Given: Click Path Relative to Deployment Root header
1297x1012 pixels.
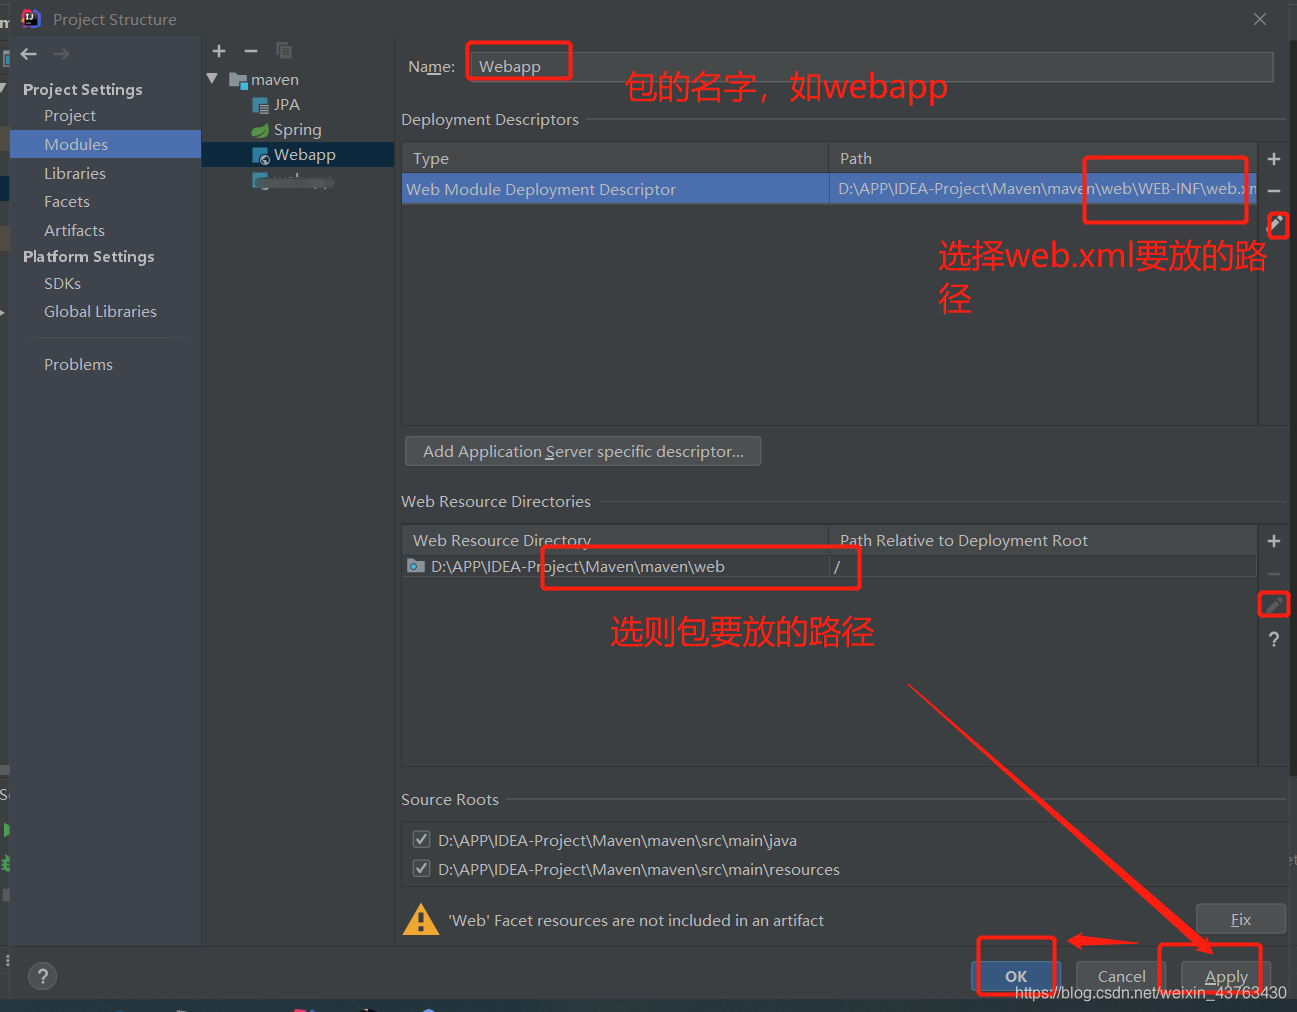Looking at the screenshot, I should point(1043,540).
